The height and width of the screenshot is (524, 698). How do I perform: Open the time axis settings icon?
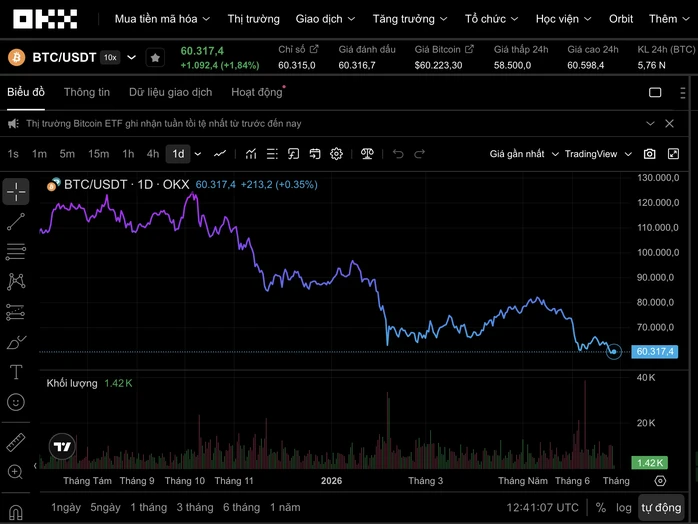[660, 481]
